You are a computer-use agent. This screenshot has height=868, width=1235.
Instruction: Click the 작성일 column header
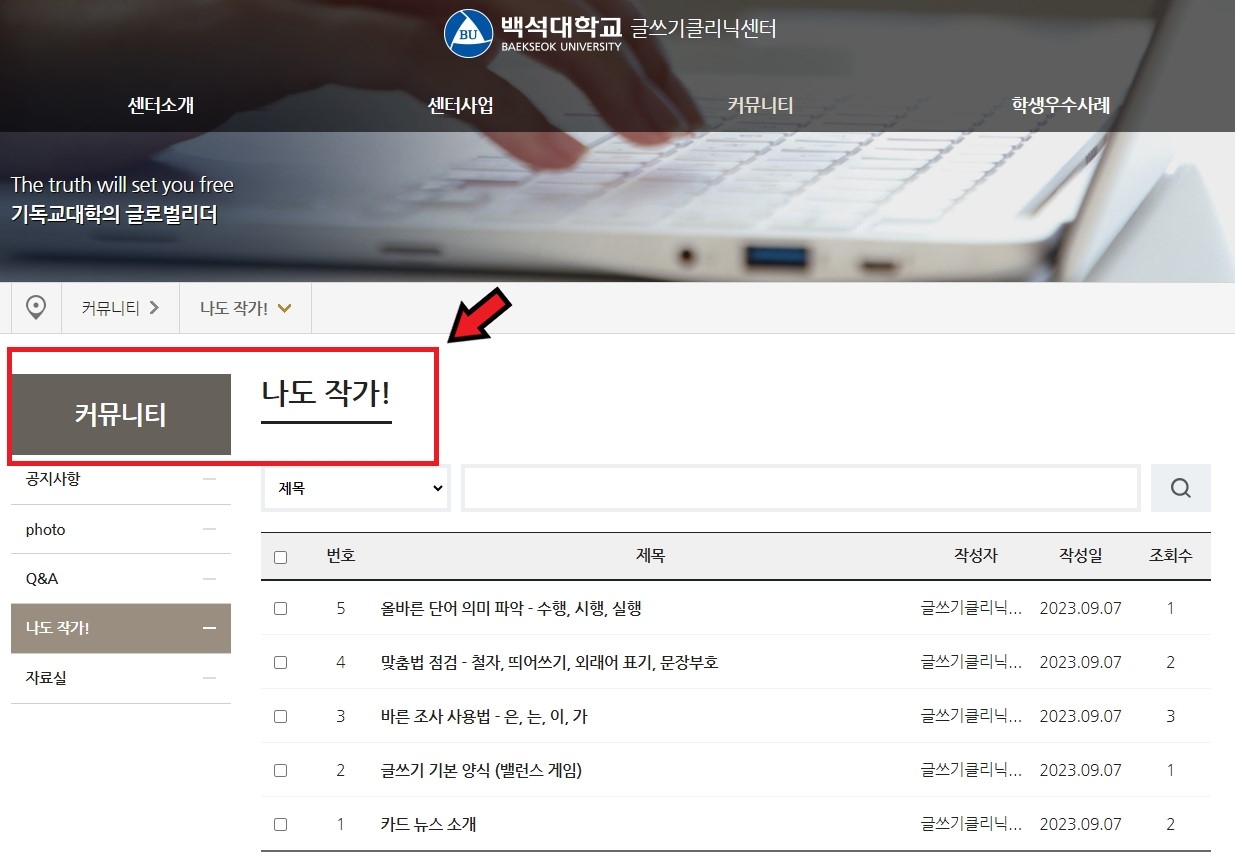coord(1081,556)
